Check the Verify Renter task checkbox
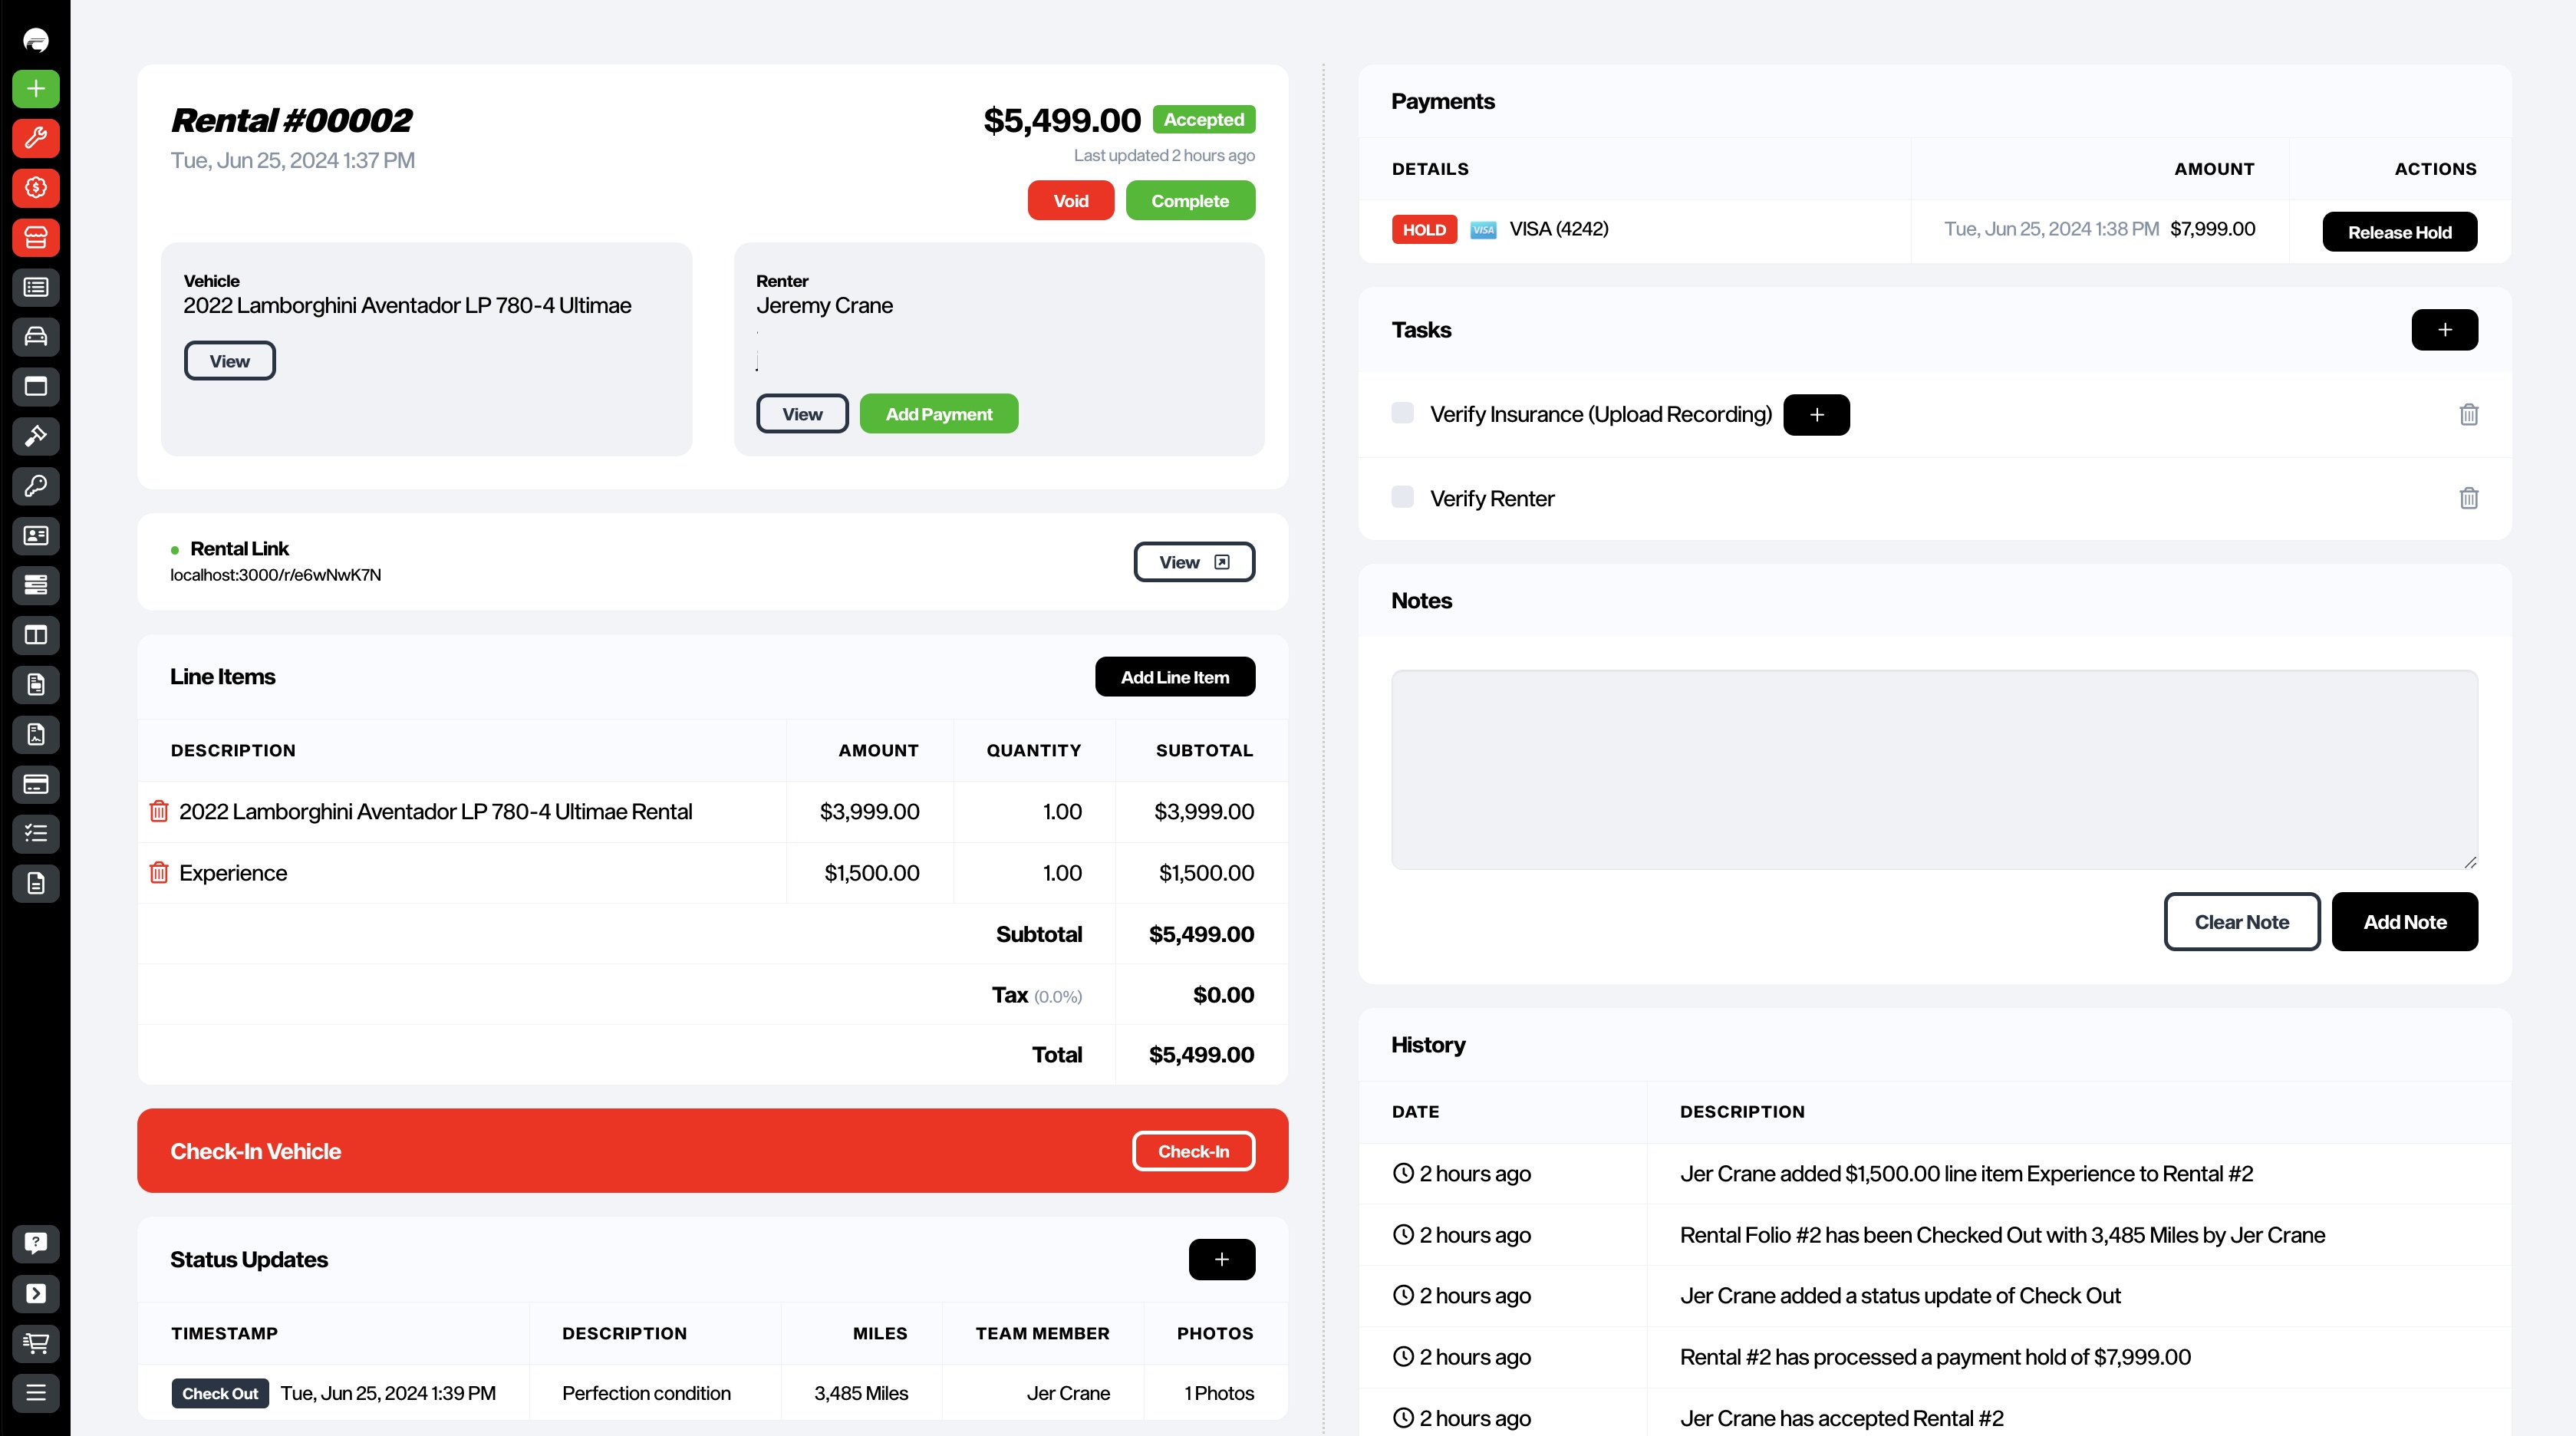The height and width of the screenshot is (1436, 2576). click(1402, 497)
